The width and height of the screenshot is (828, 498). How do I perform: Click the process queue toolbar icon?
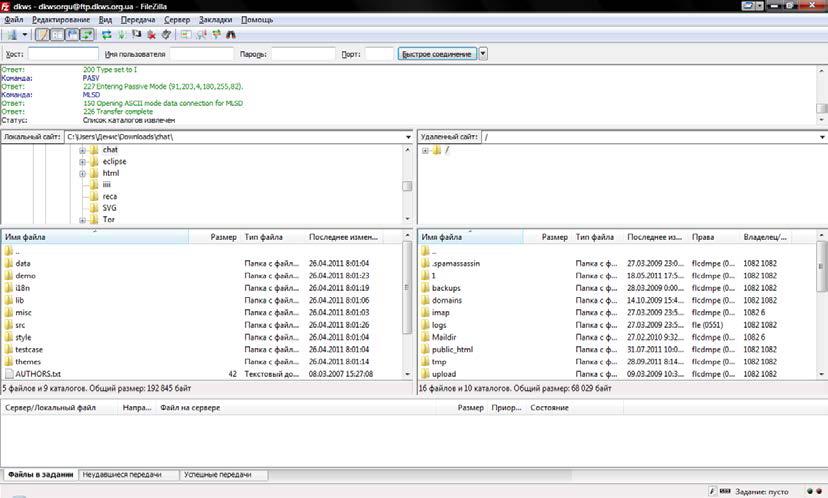(122, 35)
